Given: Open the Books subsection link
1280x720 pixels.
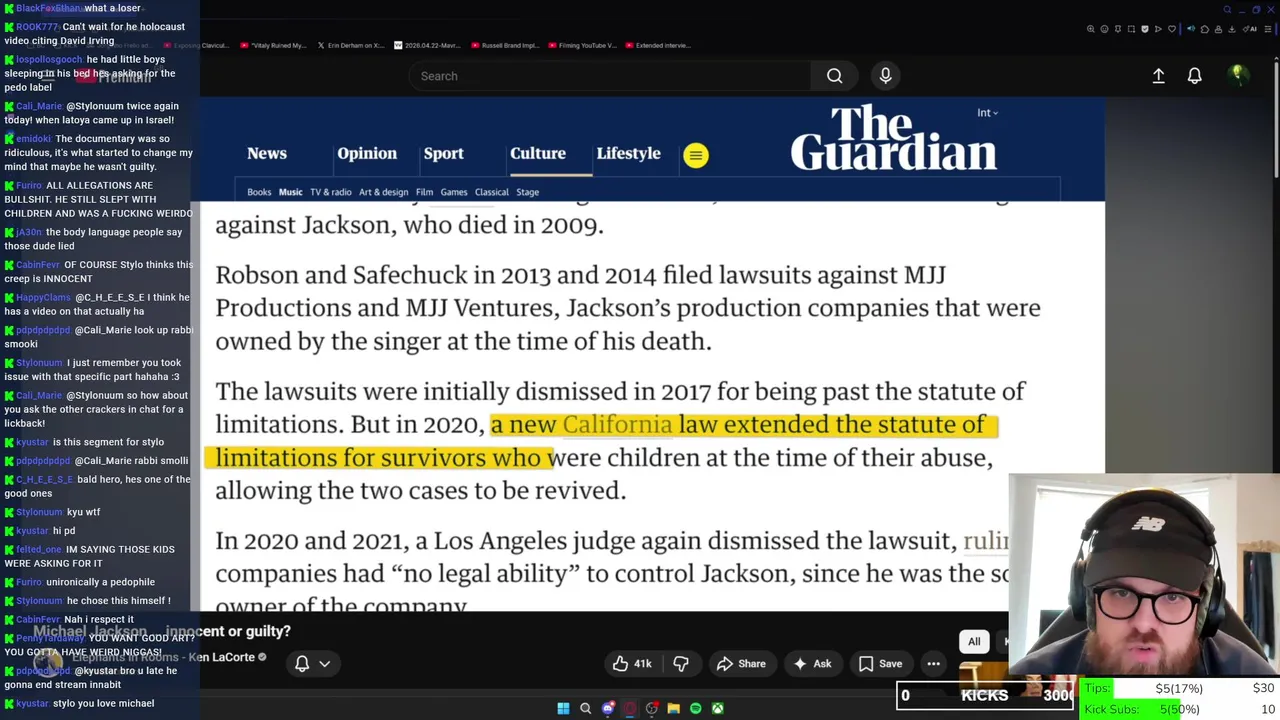Looking at the screenshot, I should coord(259,192).
